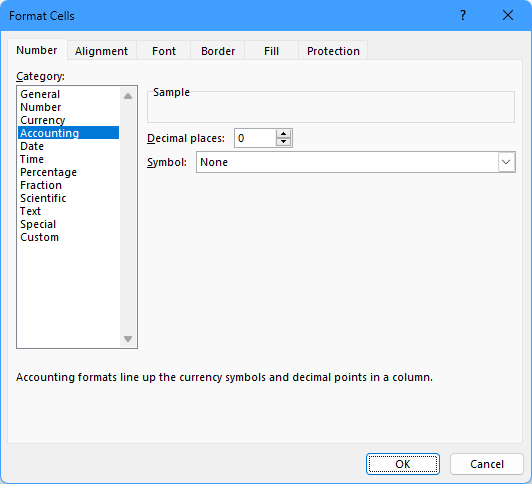
Task: Select the Fraction category
Action: click(68, 185)
